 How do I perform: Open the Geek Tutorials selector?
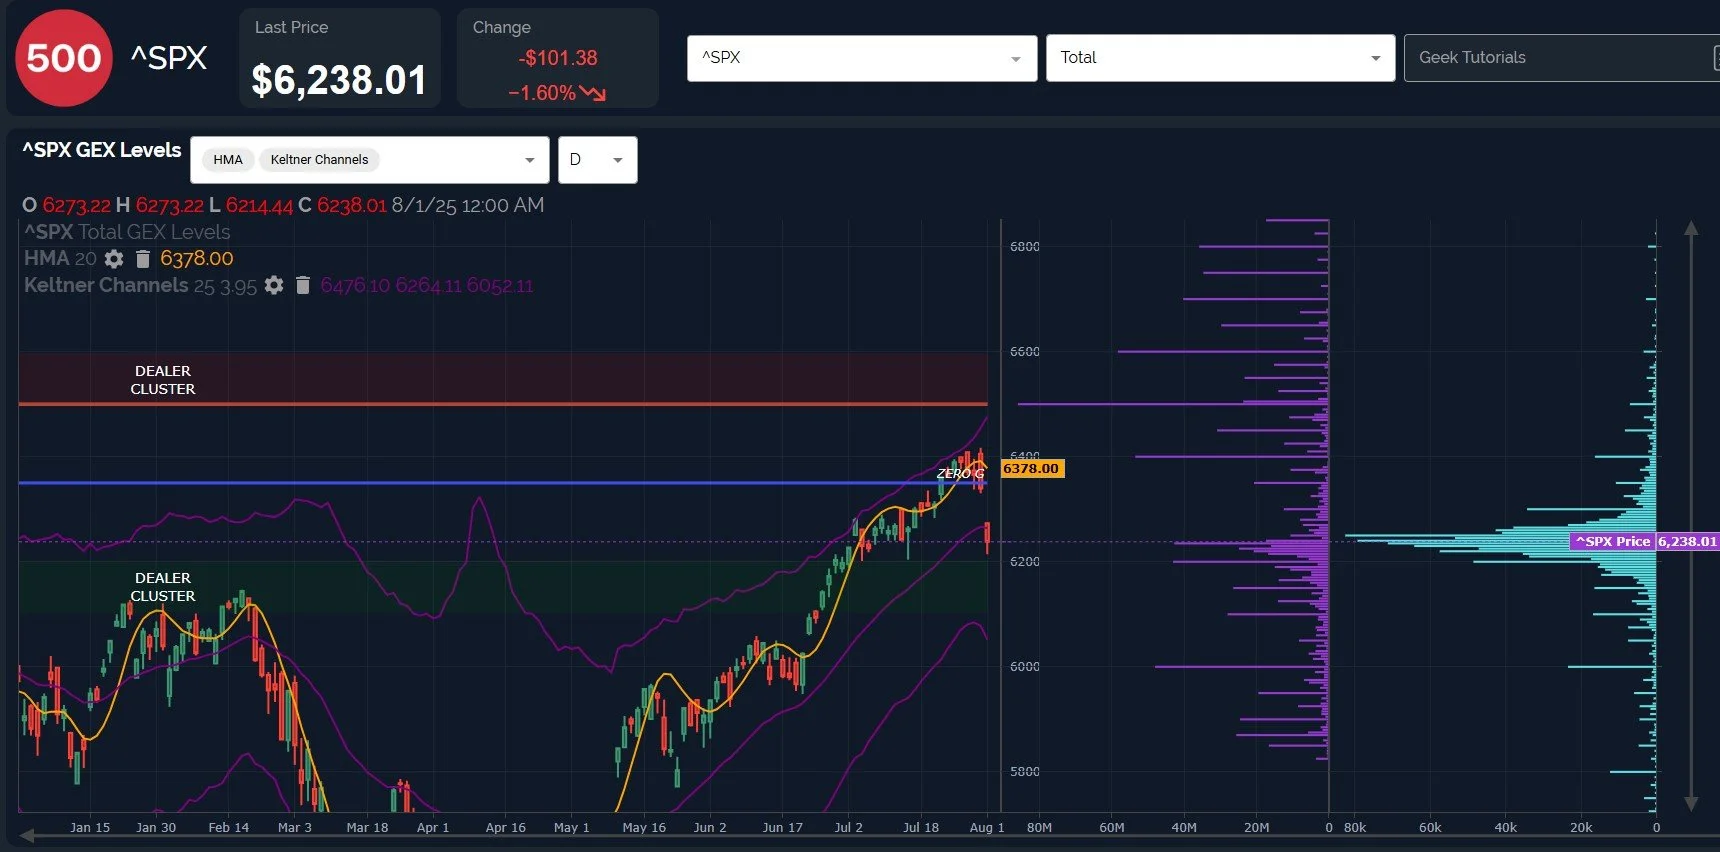click(x=1562, y=58)
